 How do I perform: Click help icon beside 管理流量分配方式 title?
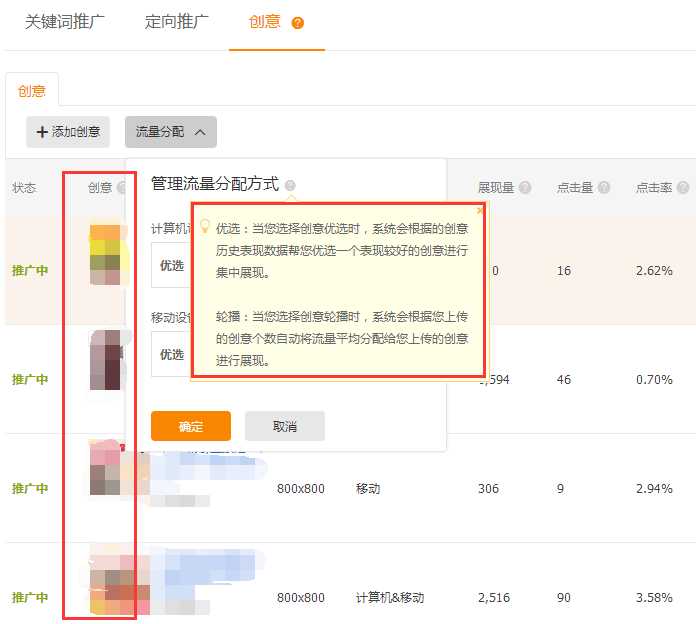point(290,185)
